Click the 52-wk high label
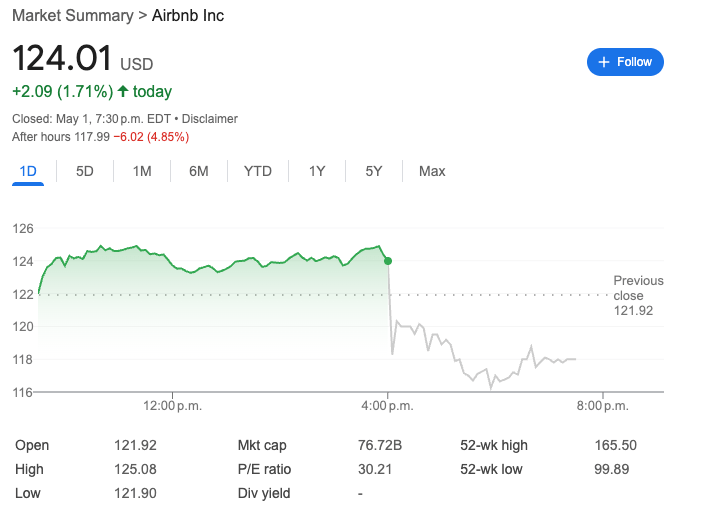This screenshot has height=517, width=701. (494, 445)
